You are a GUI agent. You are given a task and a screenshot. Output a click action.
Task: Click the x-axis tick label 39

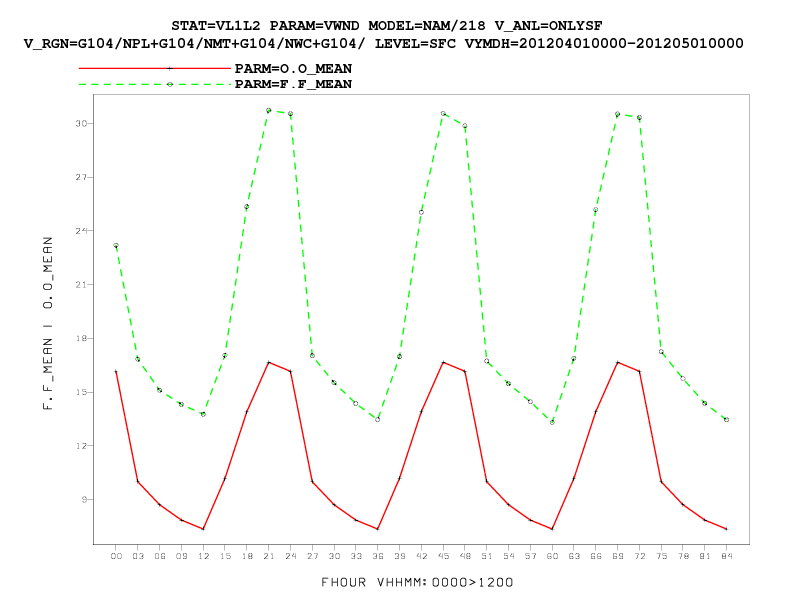[x=400, y=556]
